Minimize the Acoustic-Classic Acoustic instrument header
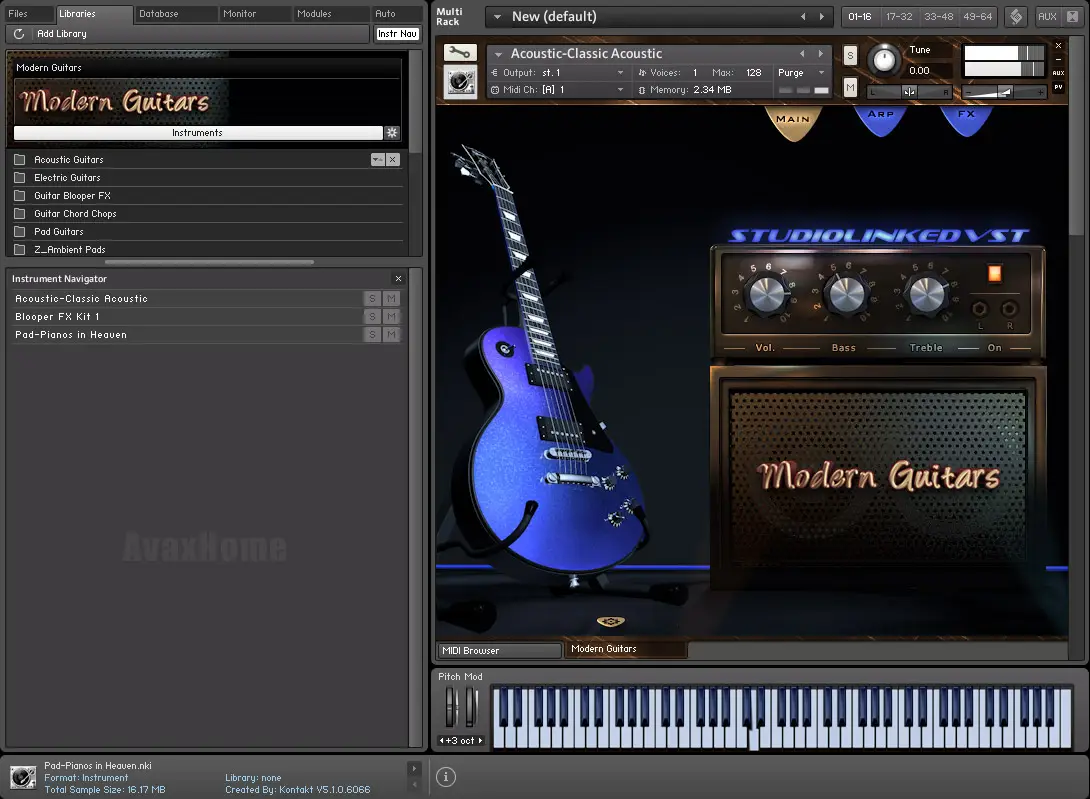 click(x=1058, y=59)
